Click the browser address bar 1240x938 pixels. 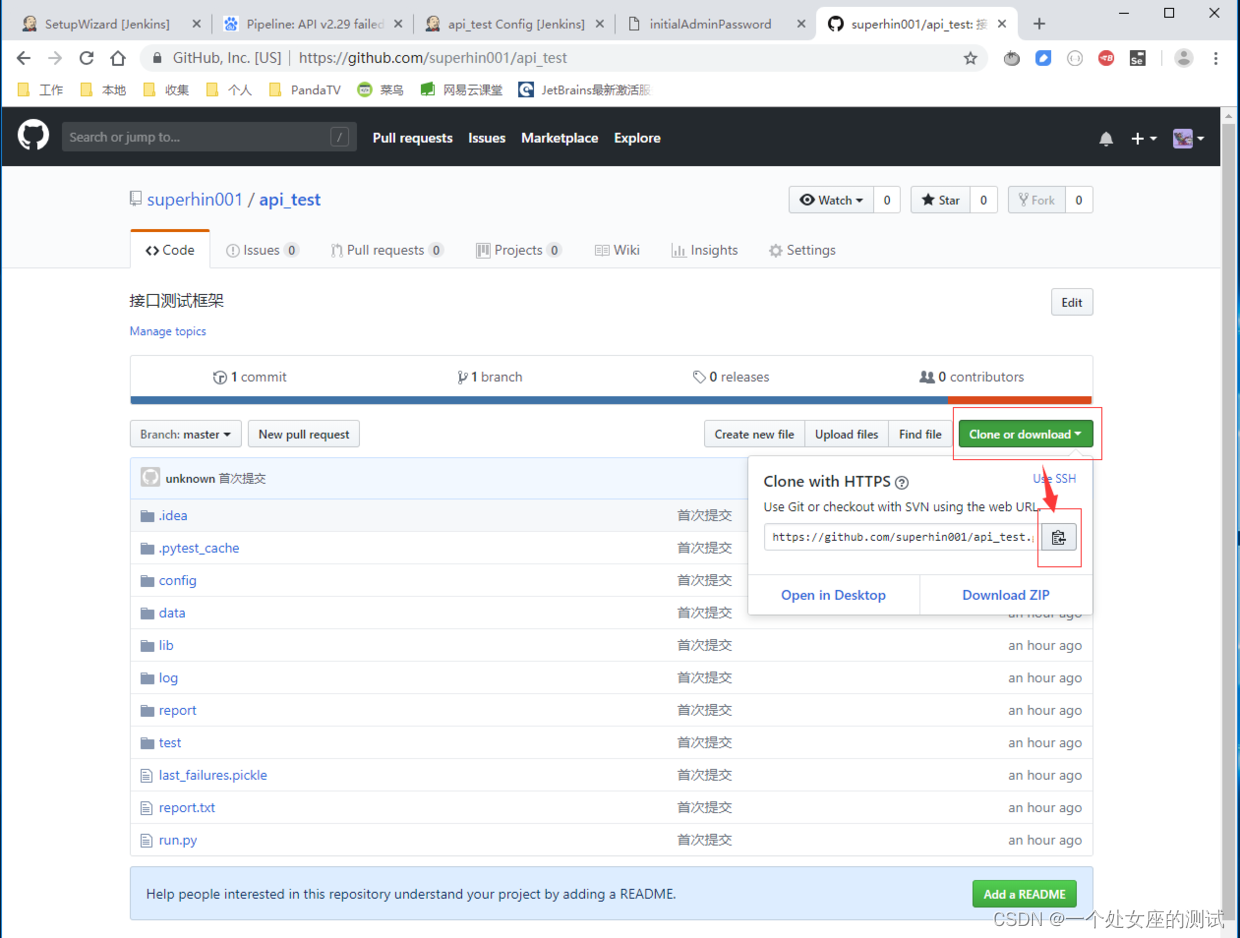coord(563,58)
